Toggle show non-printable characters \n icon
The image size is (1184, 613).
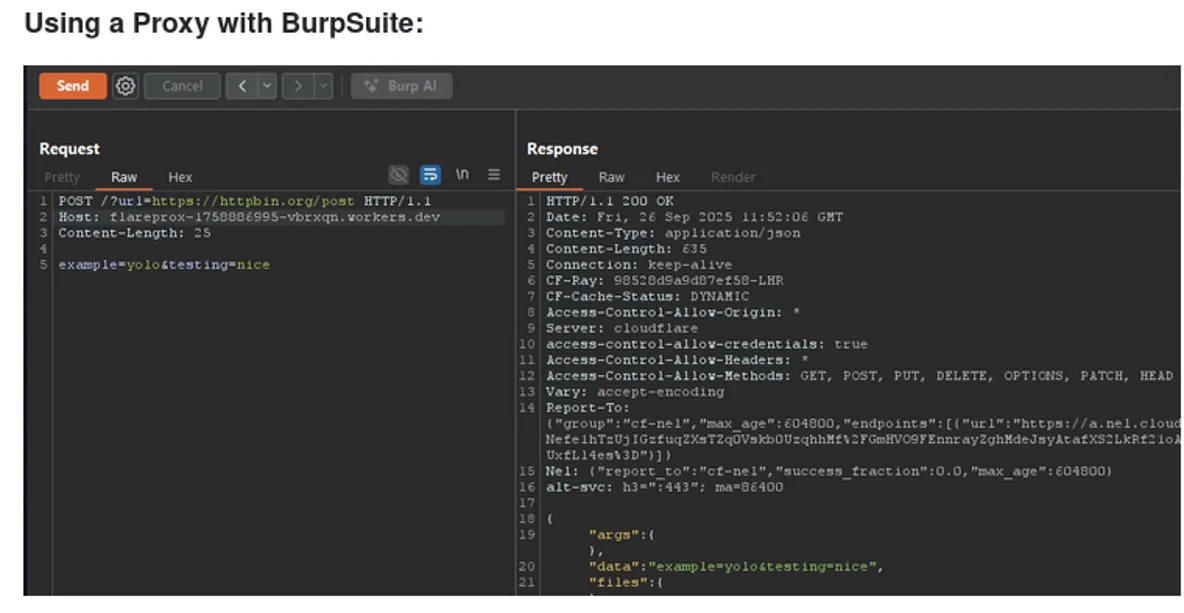pyautogui.click(x=462, y=175)
